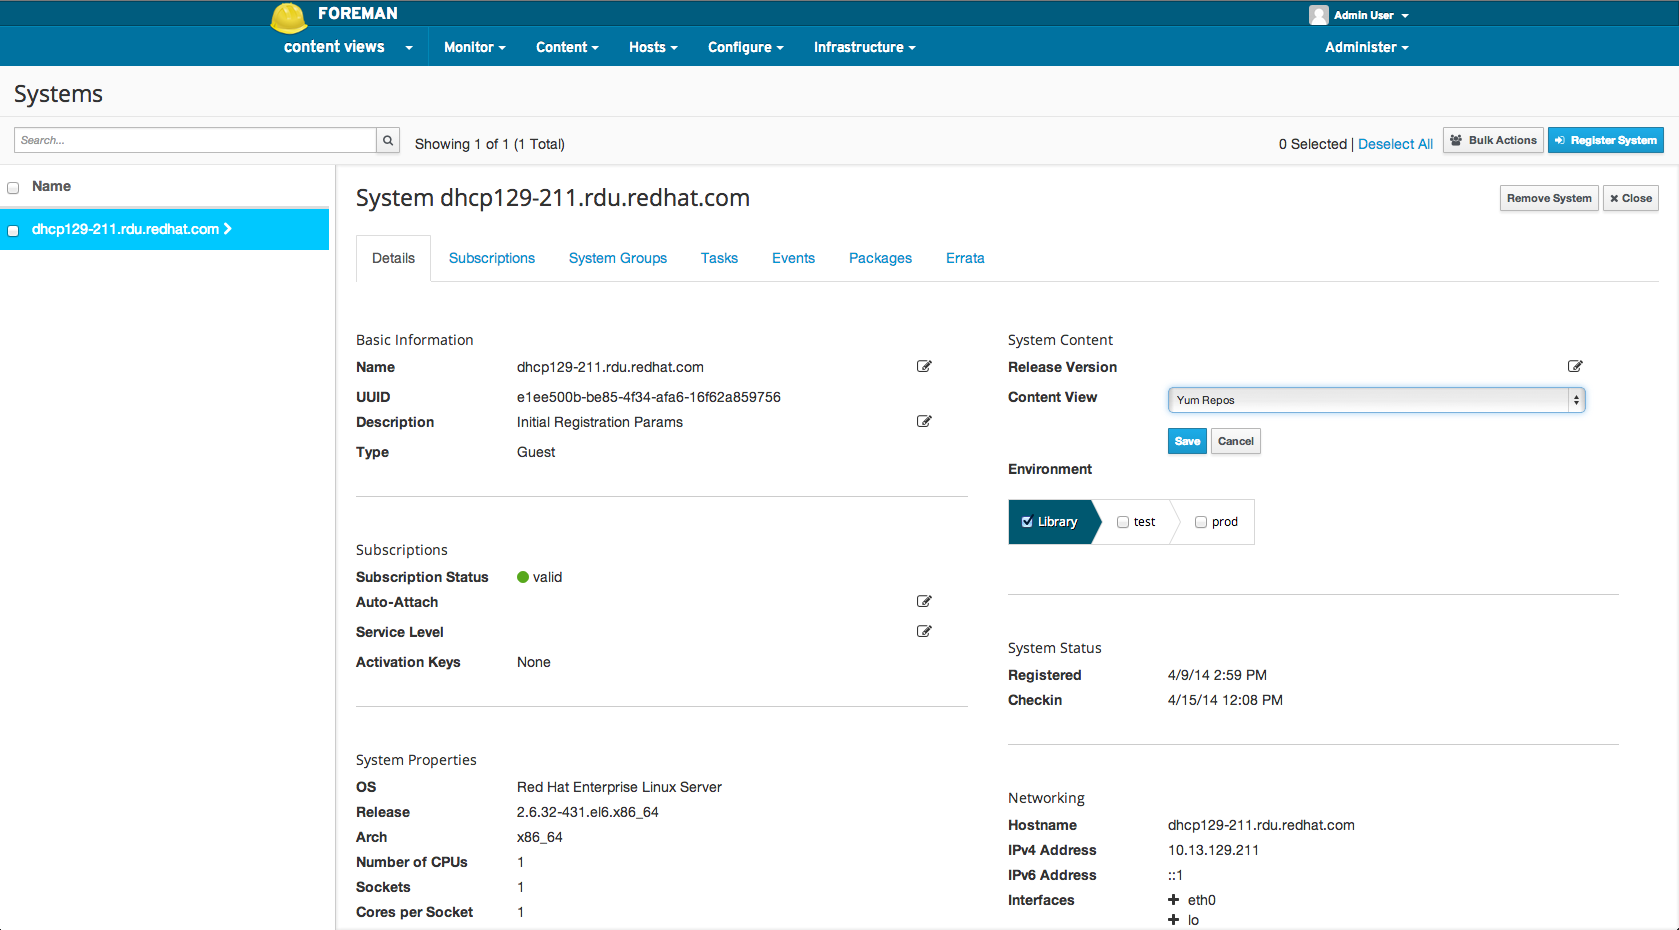Click the Bulk Actions button
The image size is (1679, 930).
[1493, 140]
